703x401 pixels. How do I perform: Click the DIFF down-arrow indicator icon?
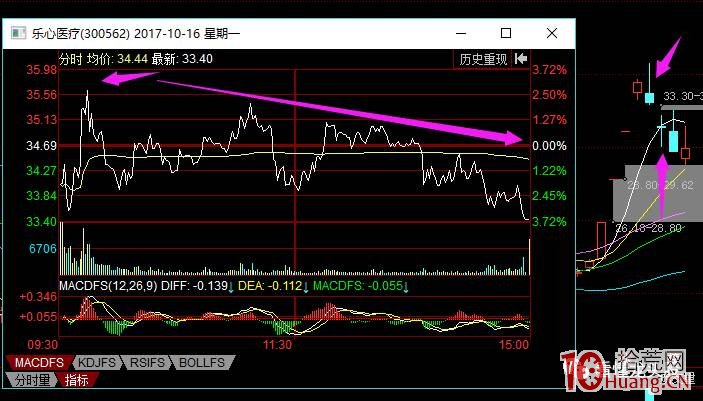(231, 287)
